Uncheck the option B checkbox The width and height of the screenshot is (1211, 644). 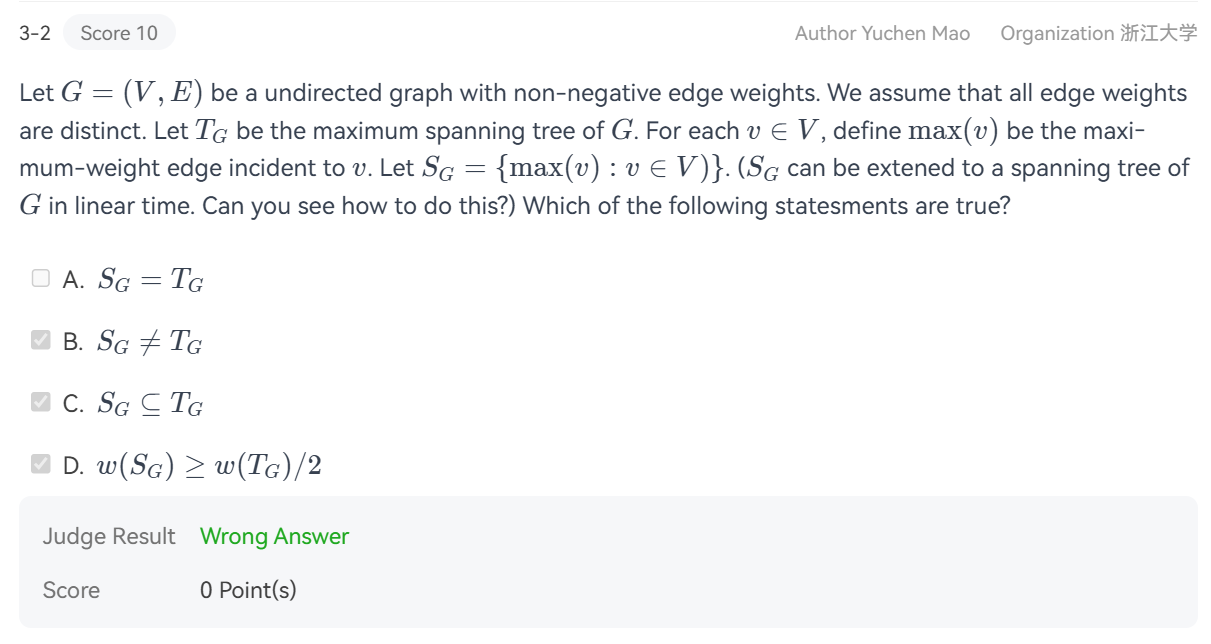coord(40,341)
